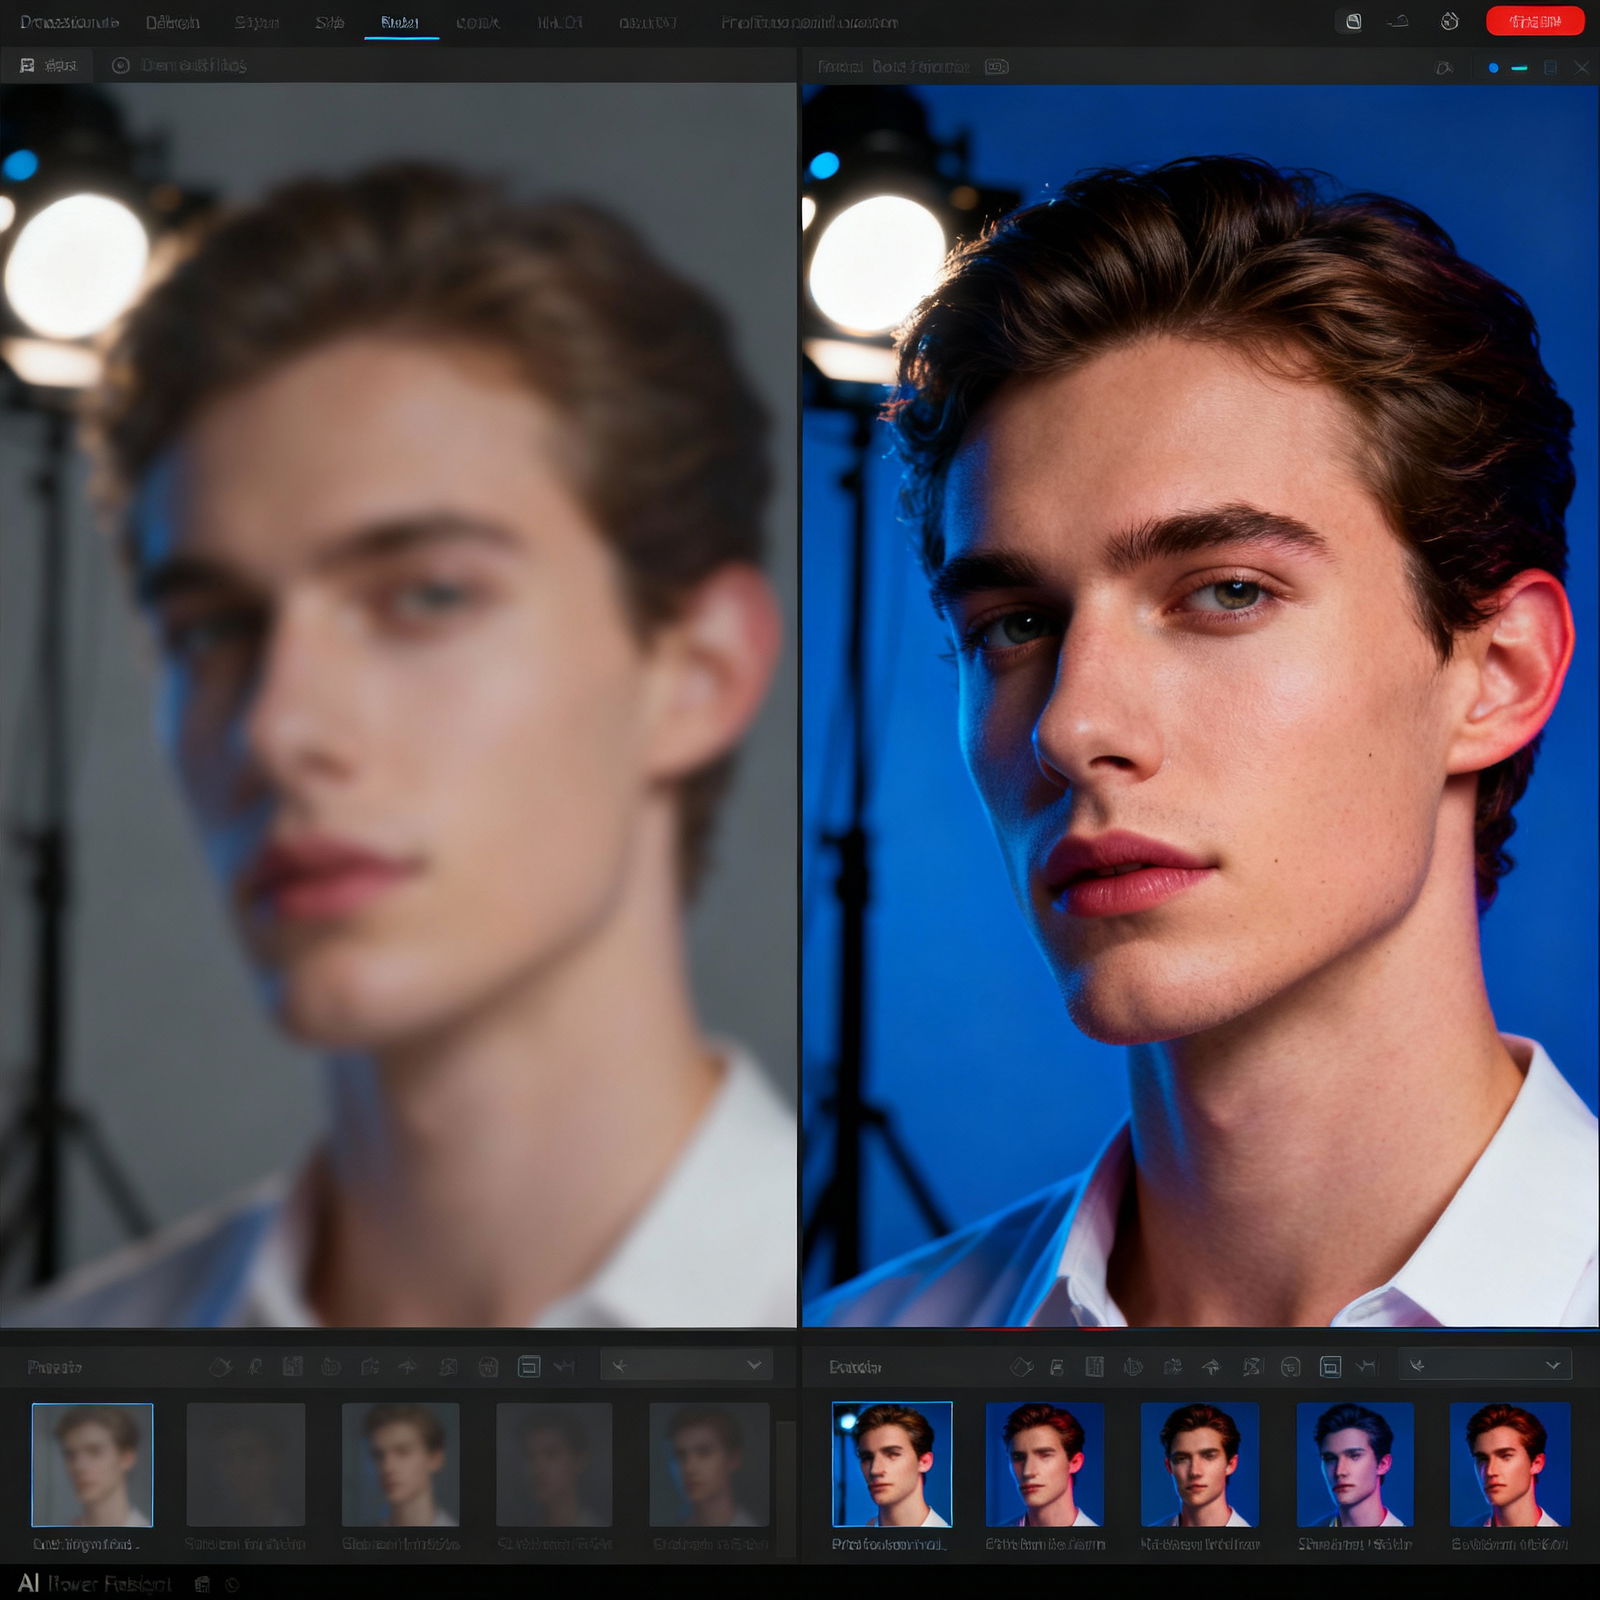Open the first menu item in top bar
The image size is (1600, 1600).
point(69,22)
